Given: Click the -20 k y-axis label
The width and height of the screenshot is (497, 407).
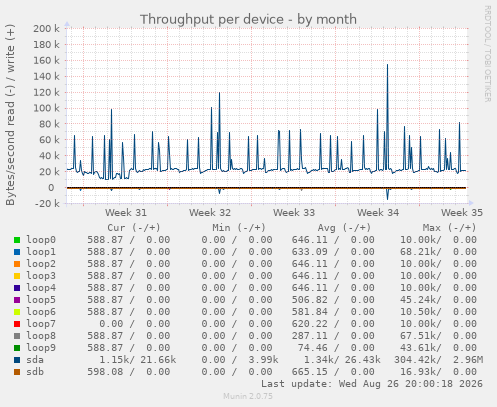Looking at the screenshot, I should click(47, 203).
